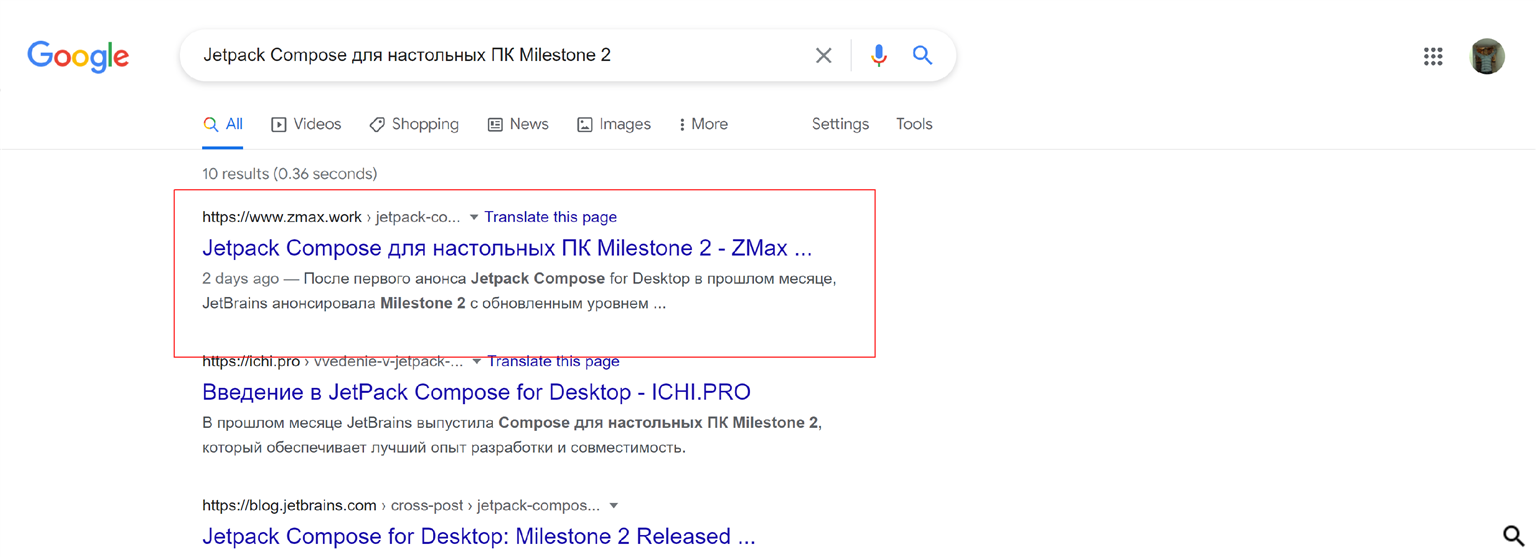Viewport: 1536px width, 557px height.
Task: Open the ZMax Jetpack Compose Milestone 2 result
Action: point(507,248)
